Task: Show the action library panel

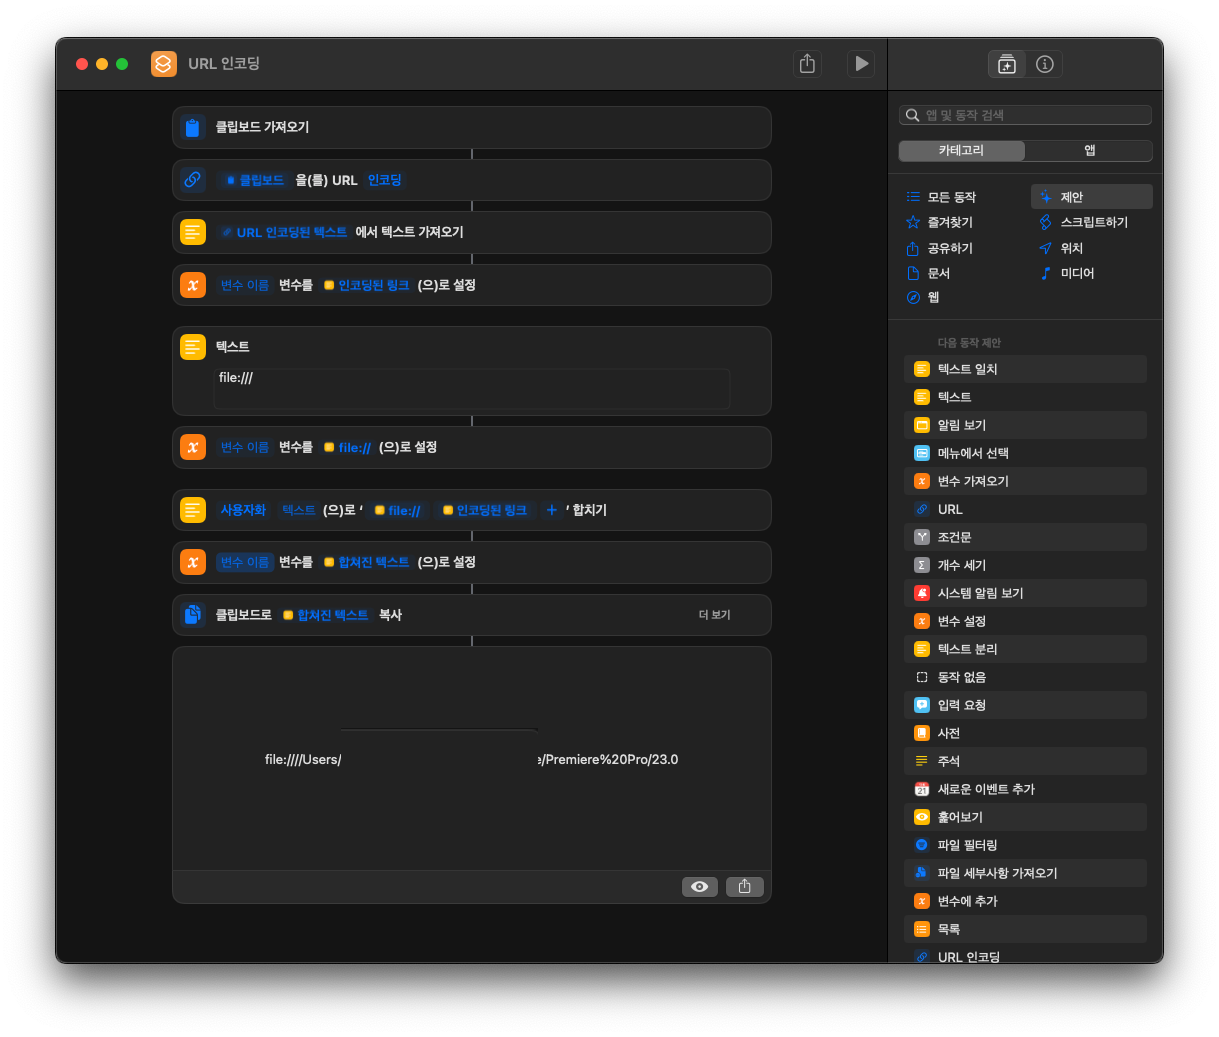Action: (1007, 64)
